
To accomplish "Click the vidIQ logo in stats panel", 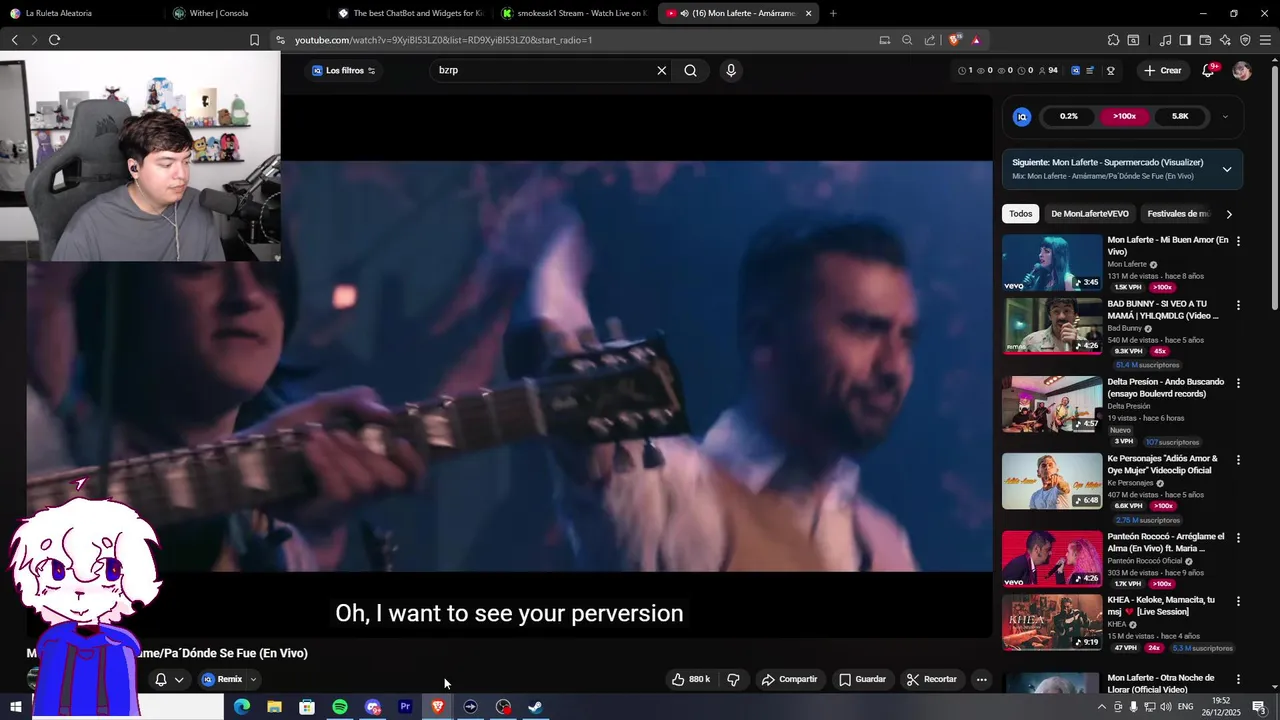I will pyautogui.click(x=1022, y=117).
